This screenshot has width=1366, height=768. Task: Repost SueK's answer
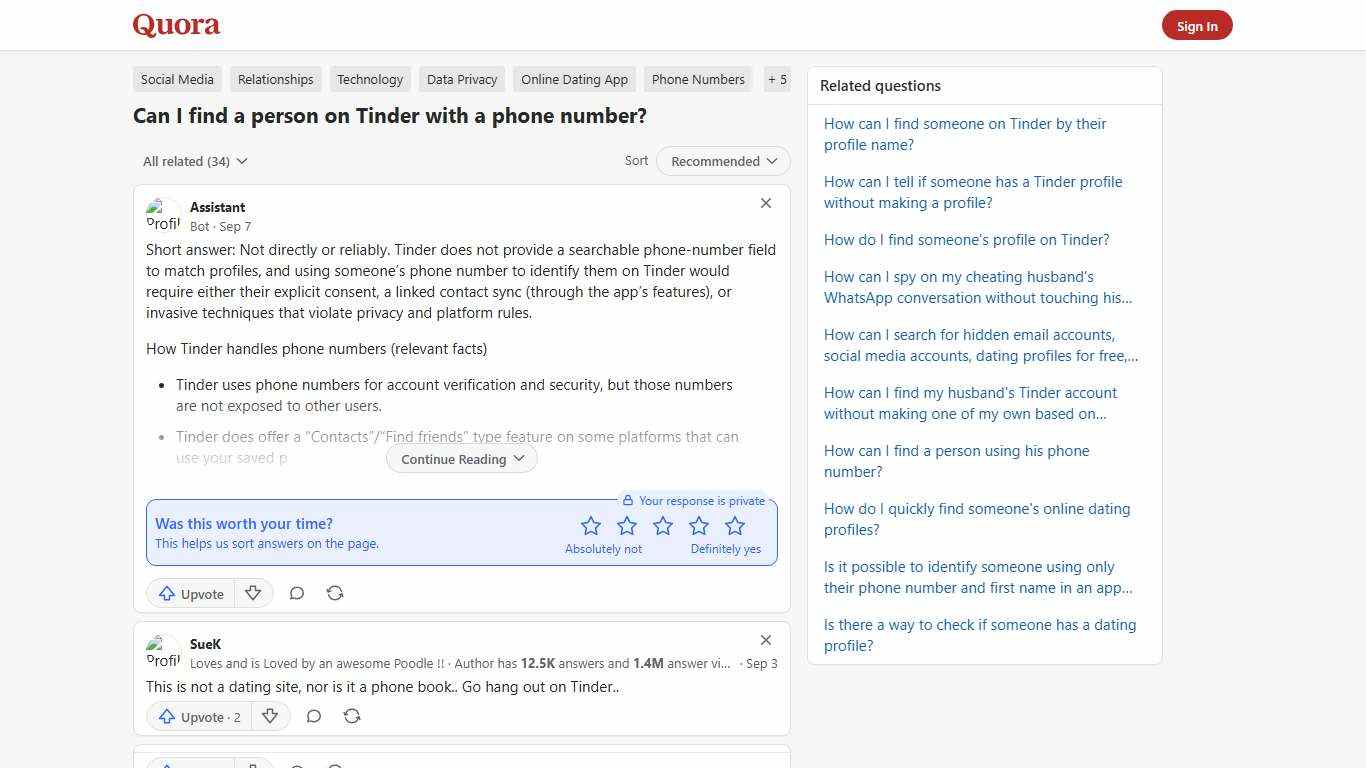point(352,716)
